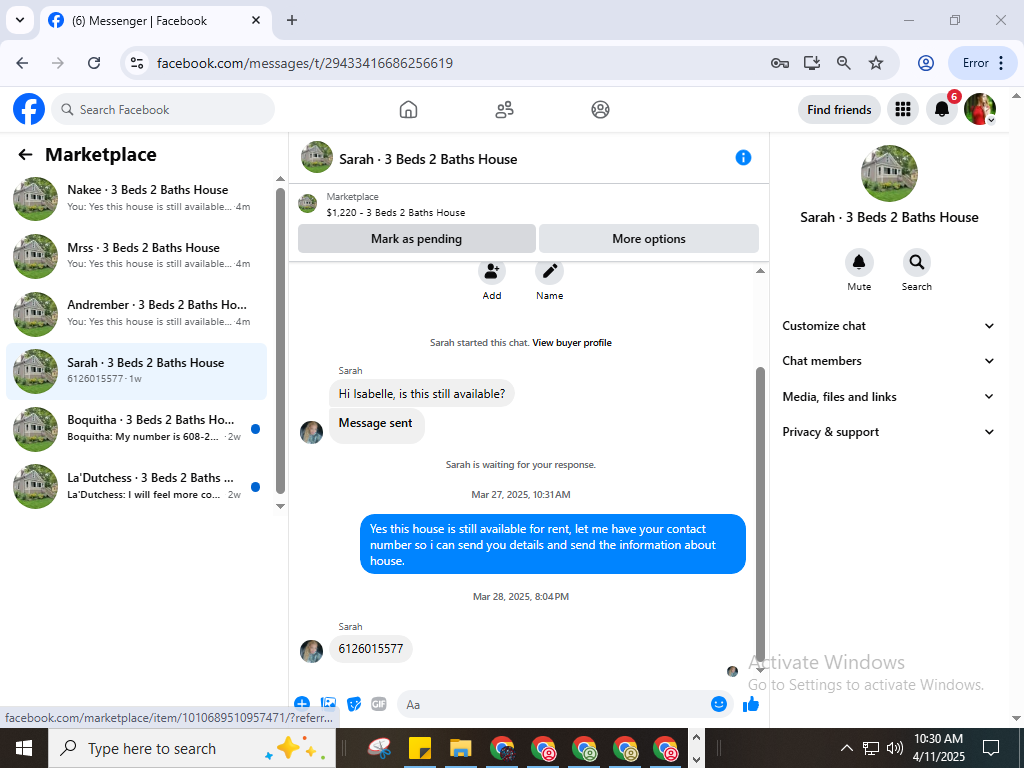Click the More options button
Screen dimensions: 1024x768
coord(648,238)
